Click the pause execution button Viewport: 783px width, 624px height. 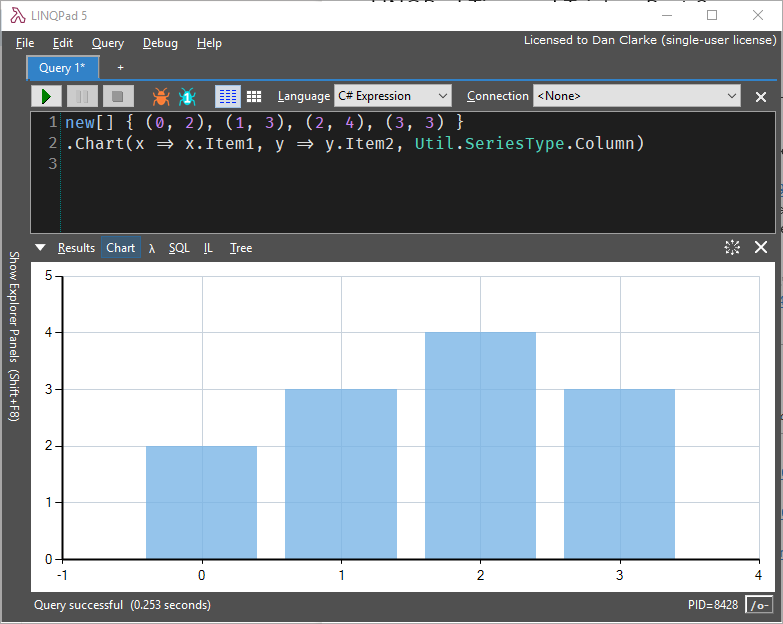tap(82, 96)
